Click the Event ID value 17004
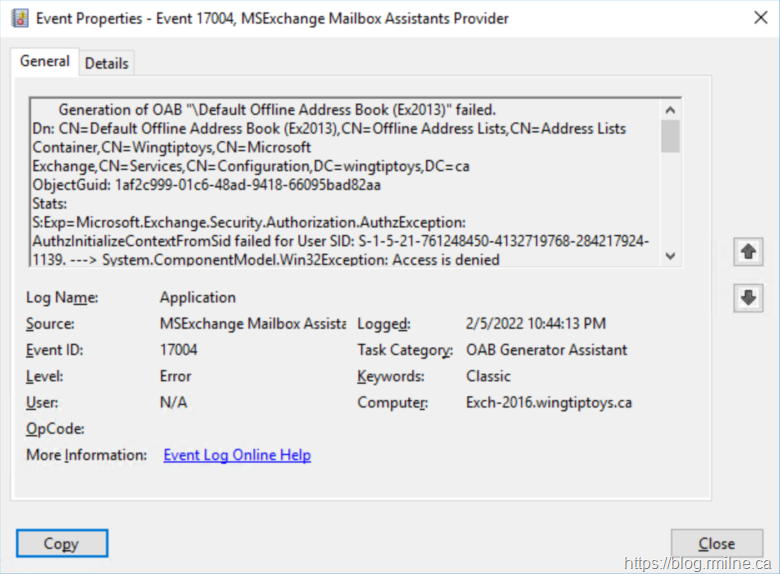 click(x=179, y=350)
